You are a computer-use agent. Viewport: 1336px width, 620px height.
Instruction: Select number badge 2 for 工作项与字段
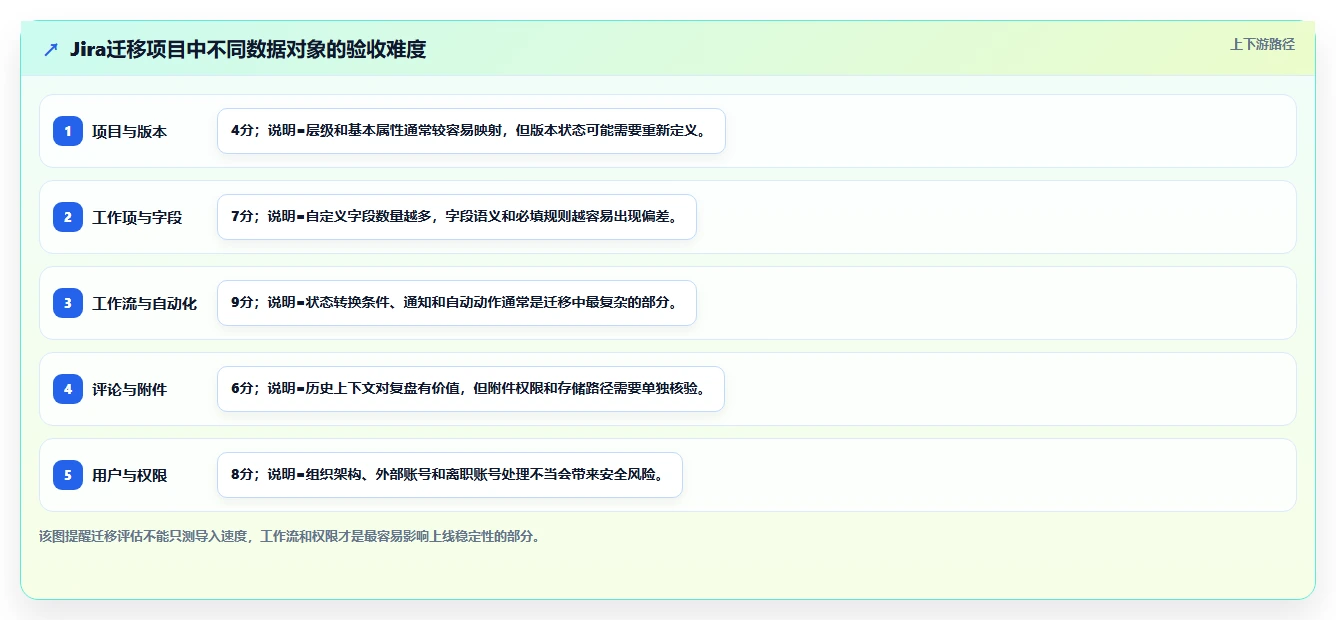point(68,217)
